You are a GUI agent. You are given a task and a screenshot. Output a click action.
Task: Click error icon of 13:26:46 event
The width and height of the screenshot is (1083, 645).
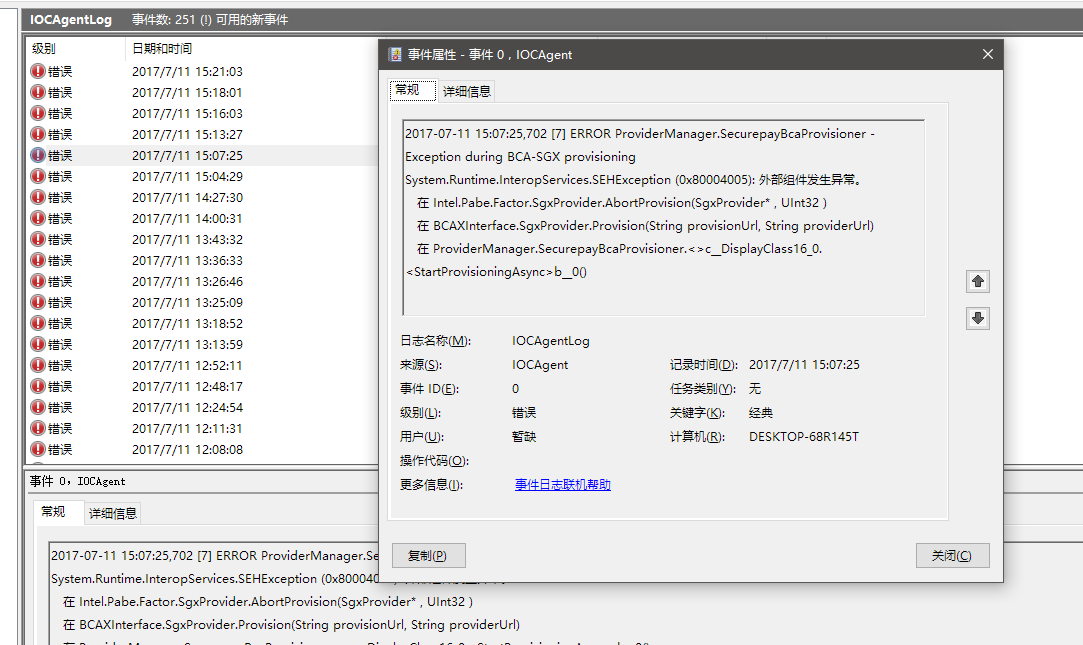point(38,281)
